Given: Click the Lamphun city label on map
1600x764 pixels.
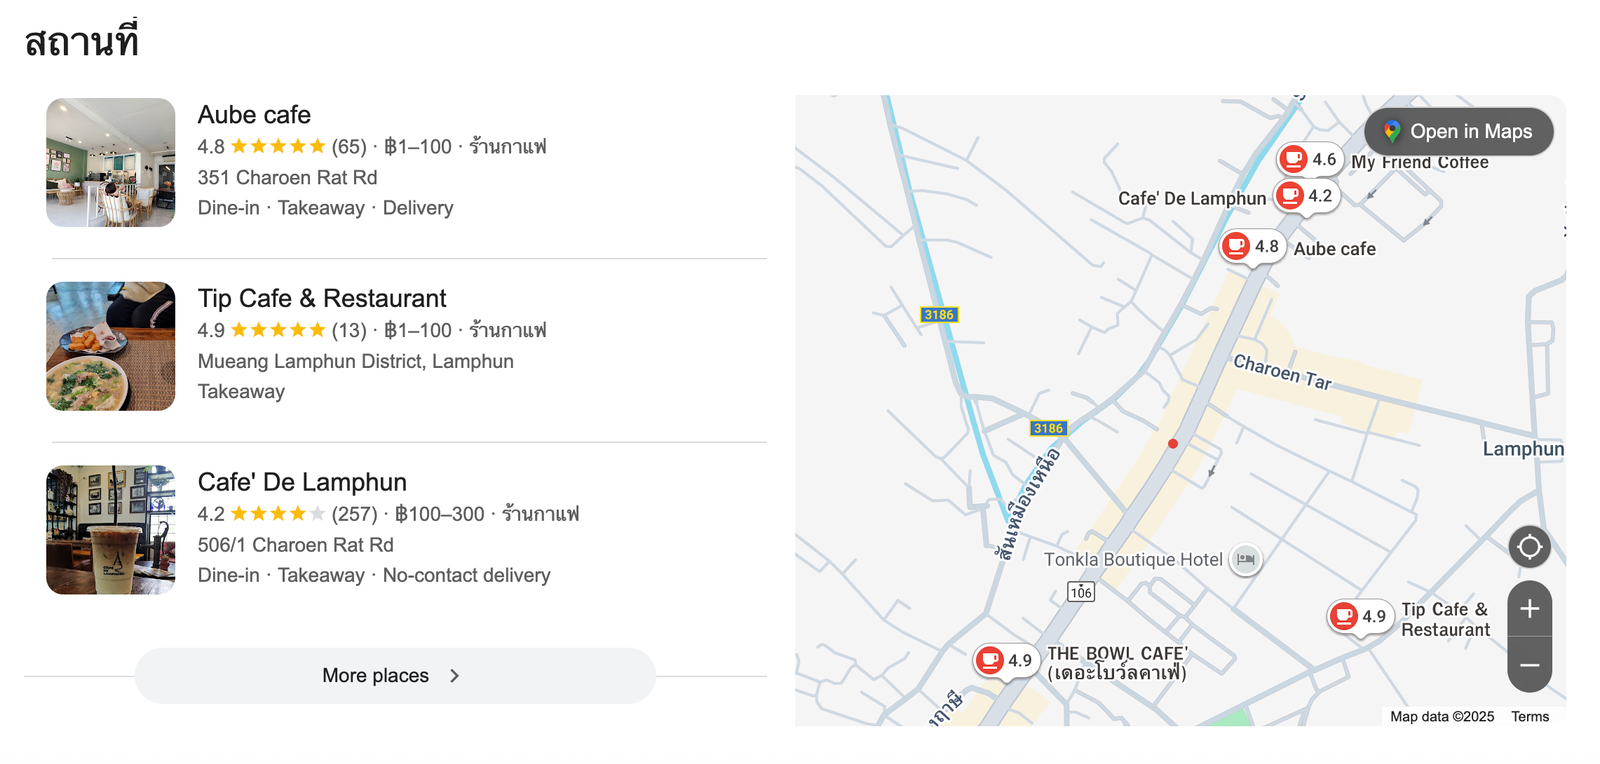Looking at the screenshot, I should (x=1522, y=449).
